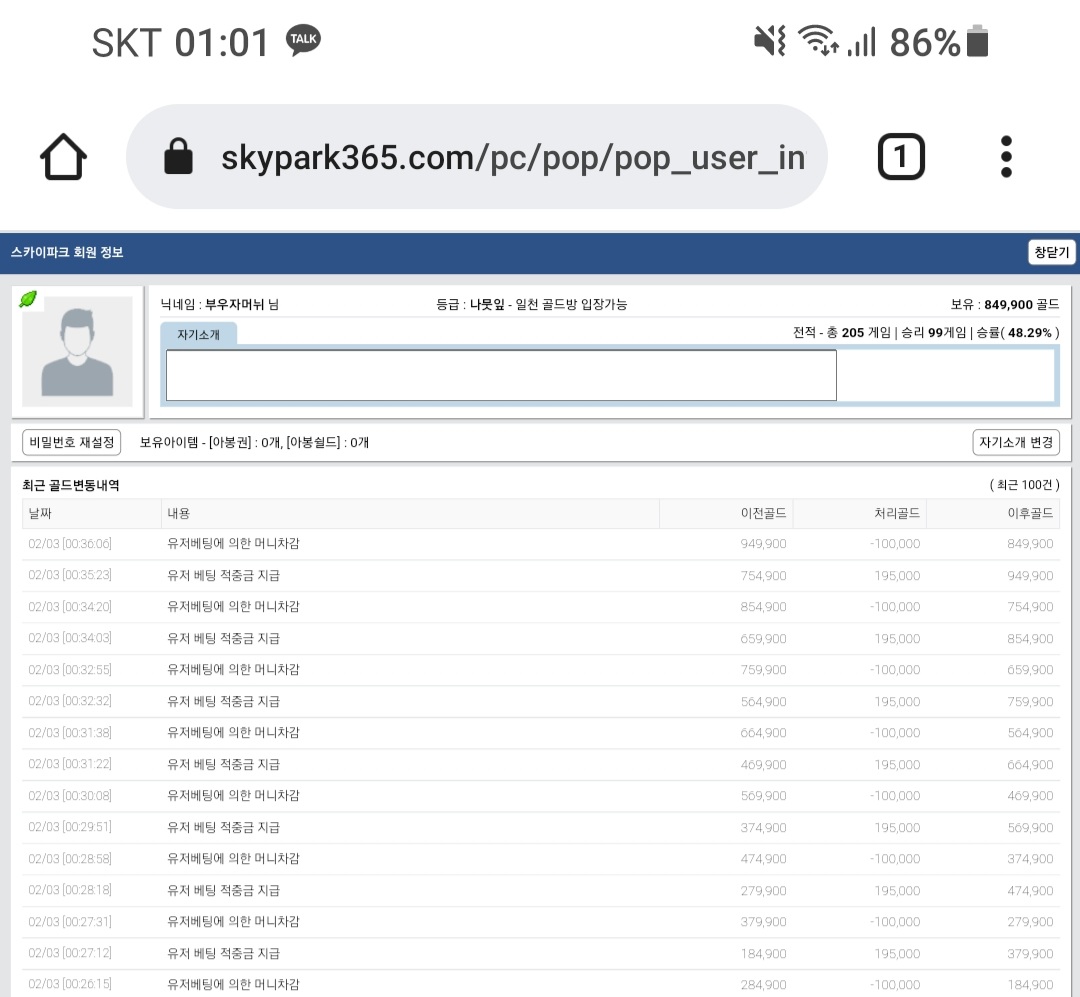
Task: Click the 최근 골드변동내역 heading
Action: pos(71,485)
